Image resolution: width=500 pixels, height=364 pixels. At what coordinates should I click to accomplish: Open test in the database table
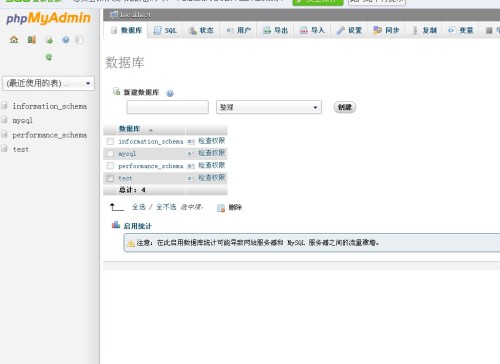pos(125,178)
